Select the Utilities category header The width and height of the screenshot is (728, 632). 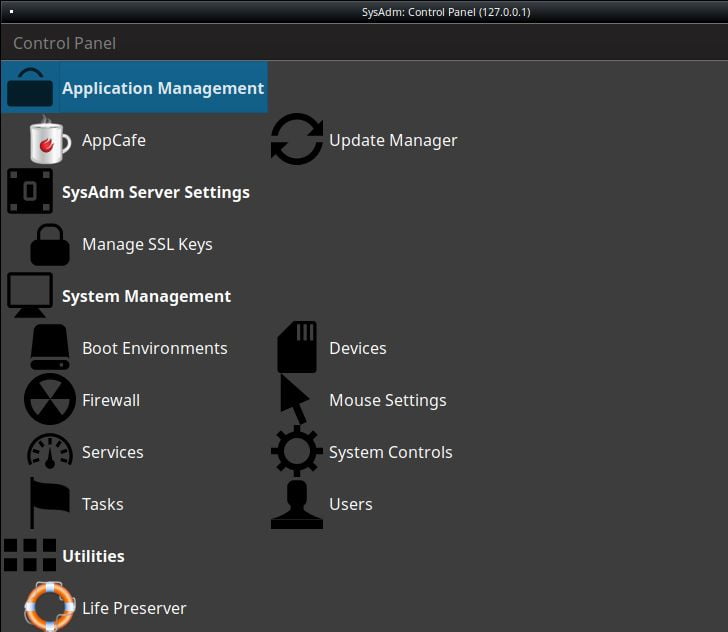coord(93,556)
